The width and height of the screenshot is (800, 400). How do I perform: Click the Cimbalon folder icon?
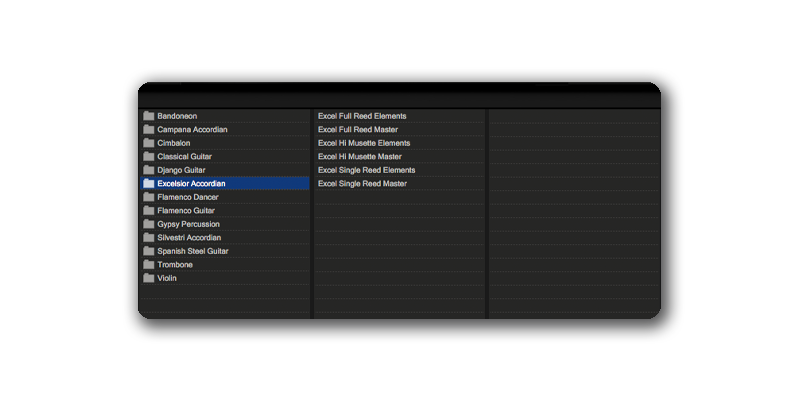[148, 143]
